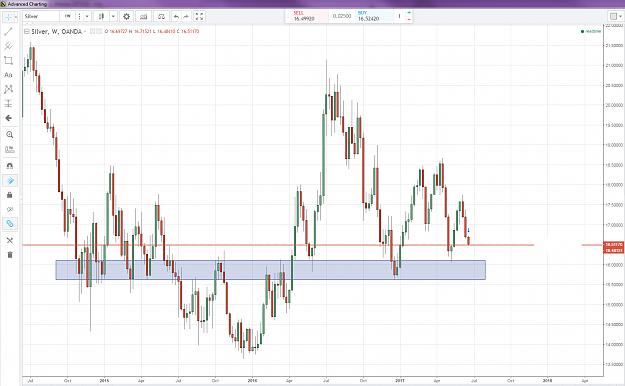Open the interval options dropdown arrow

pyautogui.click(x=87, y=16)
